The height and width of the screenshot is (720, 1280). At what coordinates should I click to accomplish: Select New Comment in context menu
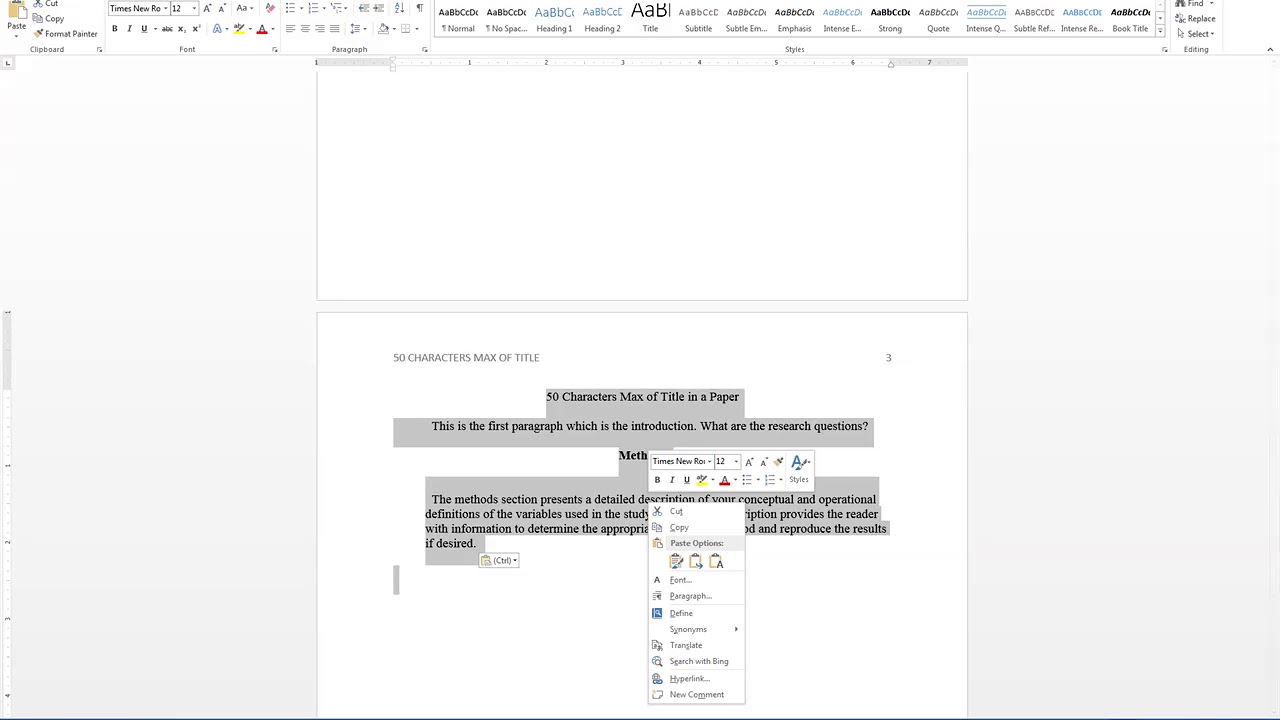696,694
